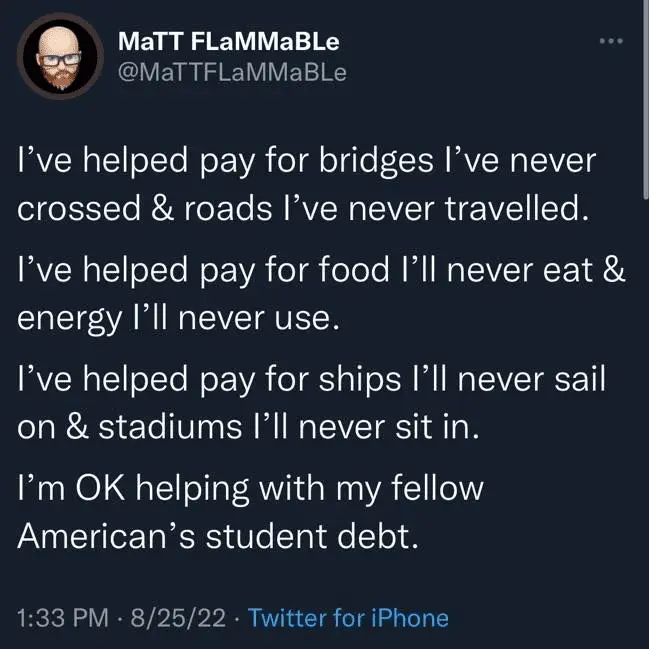Click the @MaTTFLaMMaBLe handle
Screen dimensions: 649x649
pos(232,75)
